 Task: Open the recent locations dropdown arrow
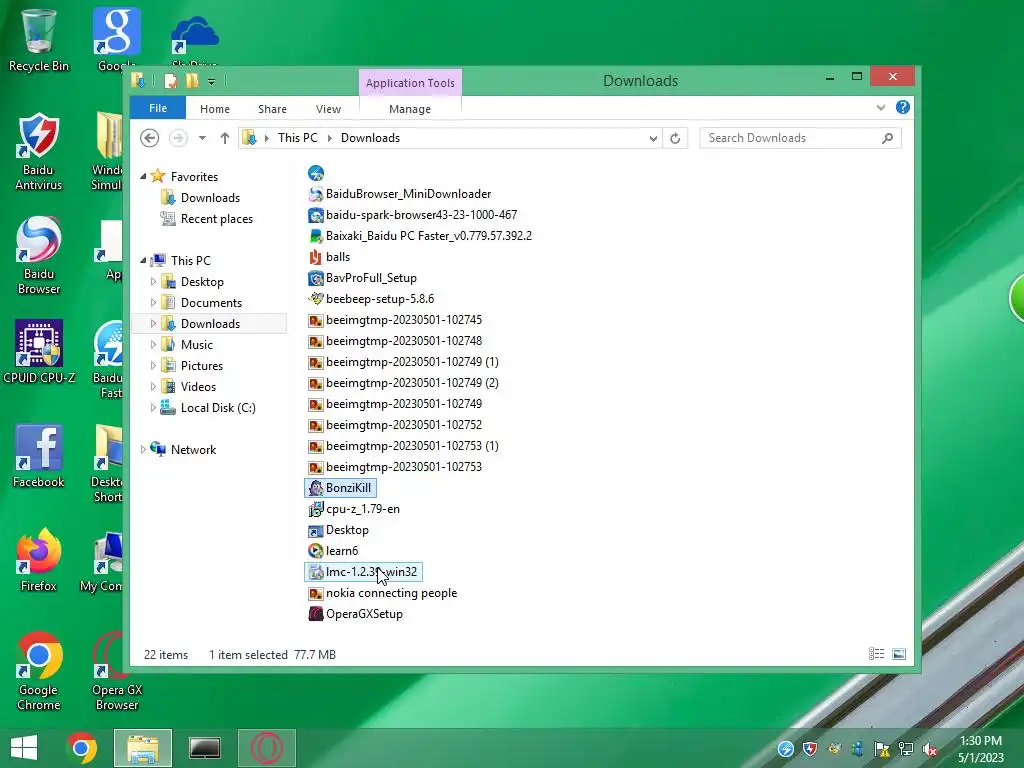tap(202, 138)
